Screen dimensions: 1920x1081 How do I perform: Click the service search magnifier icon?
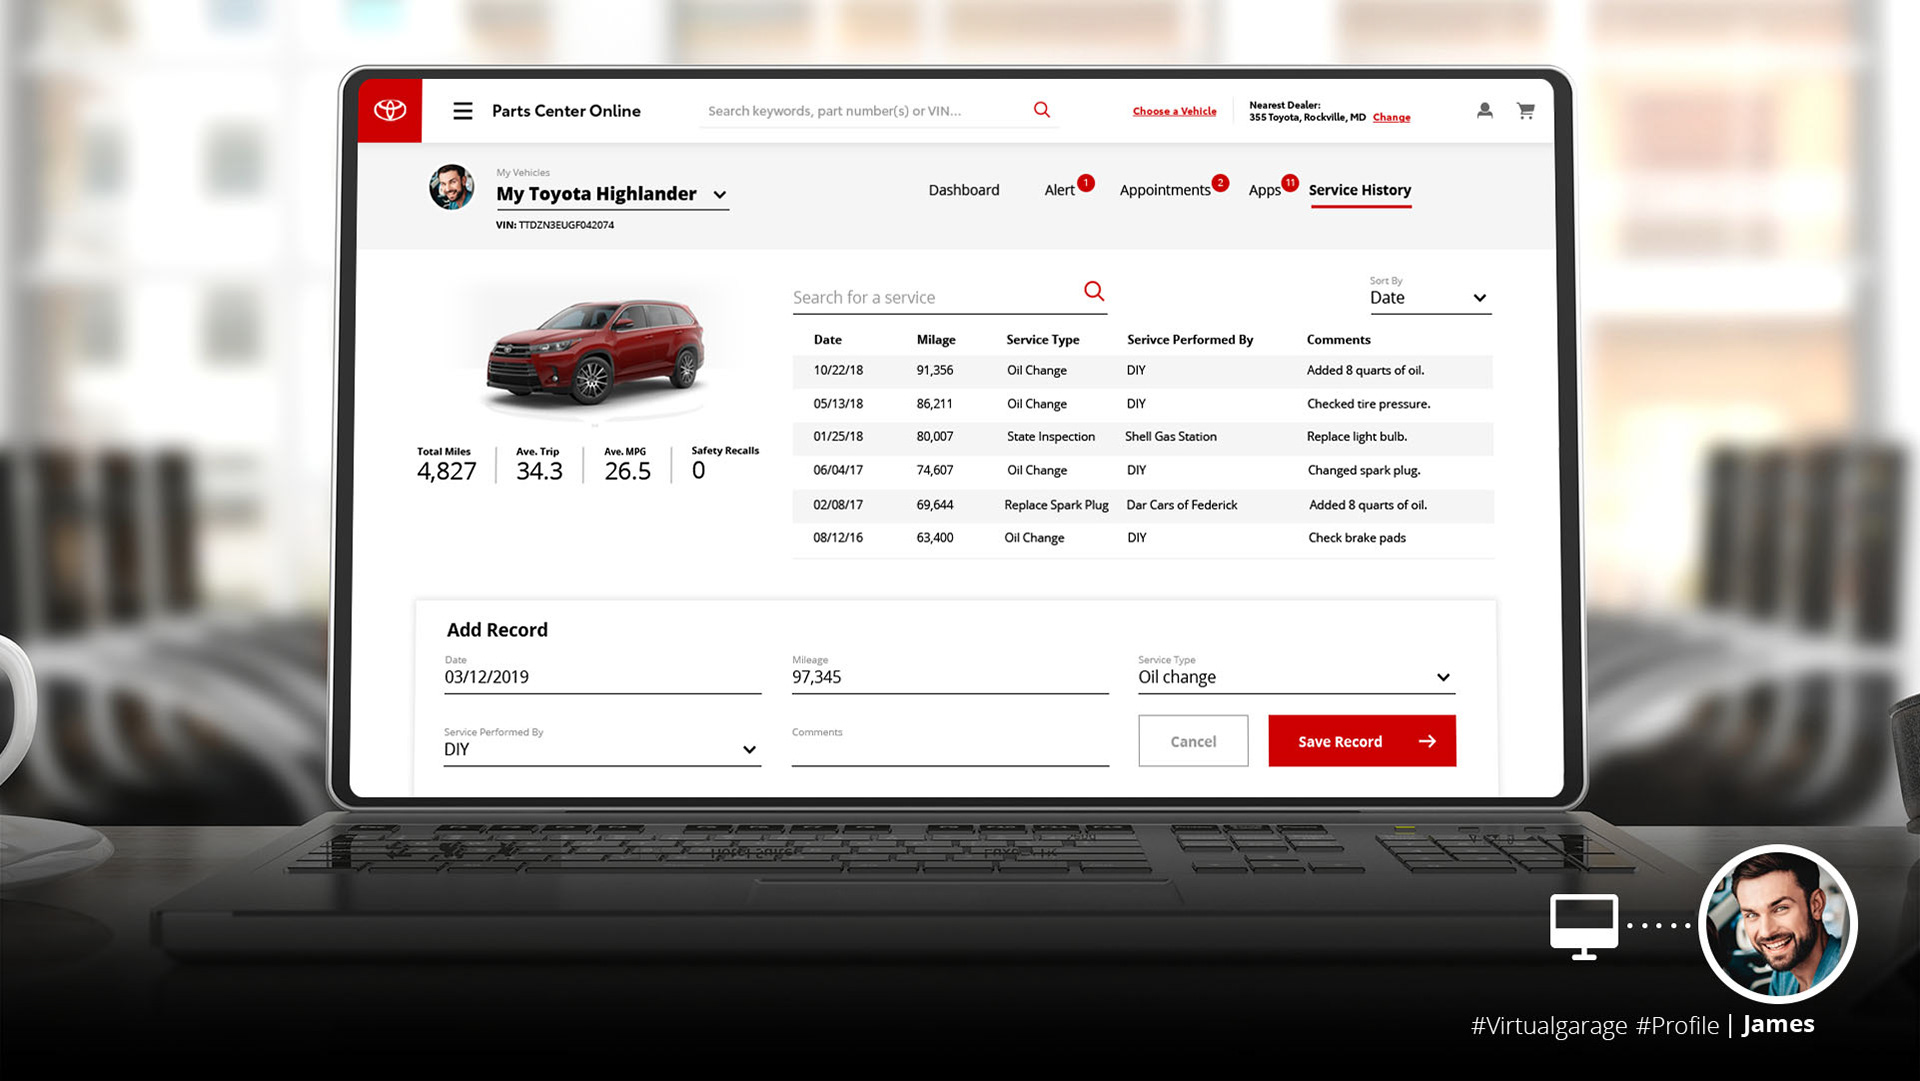1094,291
